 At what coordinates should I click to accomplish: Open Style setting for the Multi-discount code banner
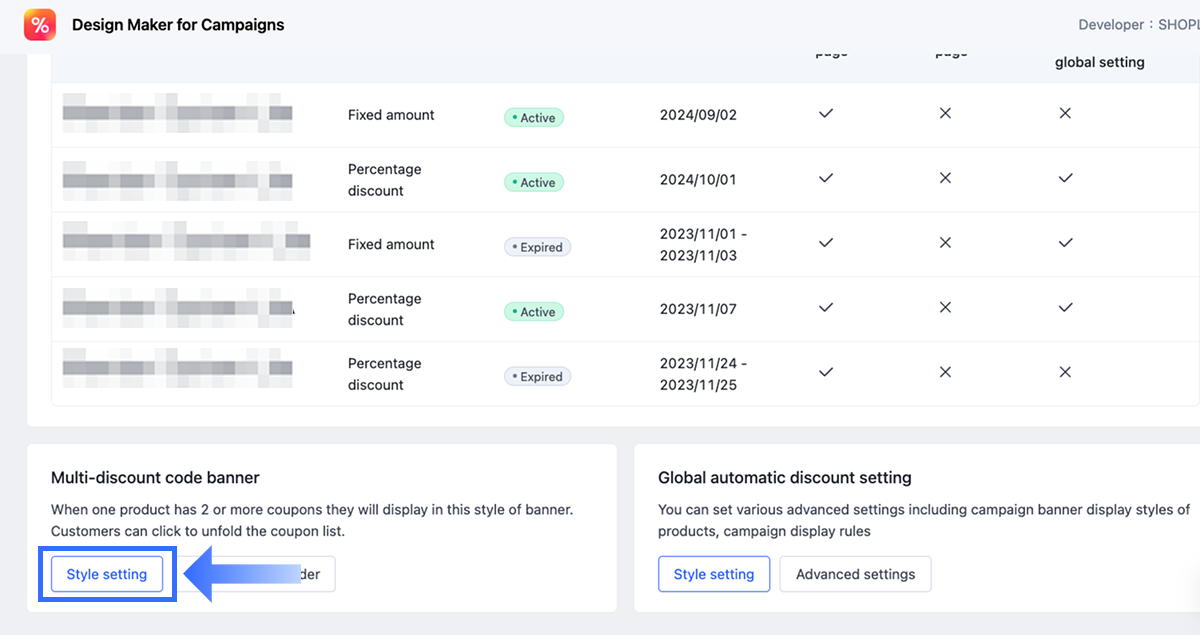tap(107, 574)
